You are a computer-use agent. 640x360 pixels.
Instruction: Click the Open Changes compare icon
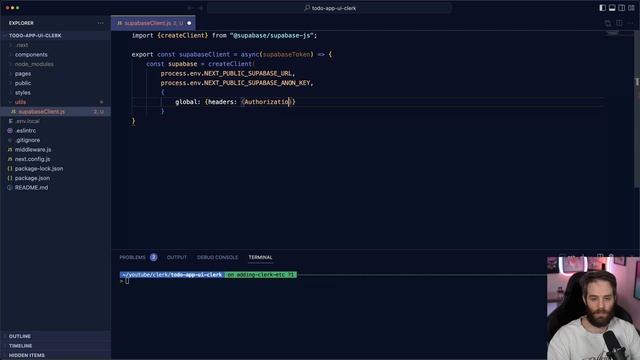[x=608, y=23]
